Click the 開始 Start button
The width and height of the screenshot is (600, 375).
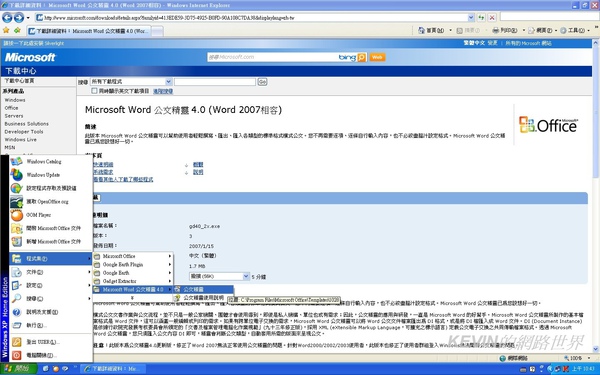18,369
